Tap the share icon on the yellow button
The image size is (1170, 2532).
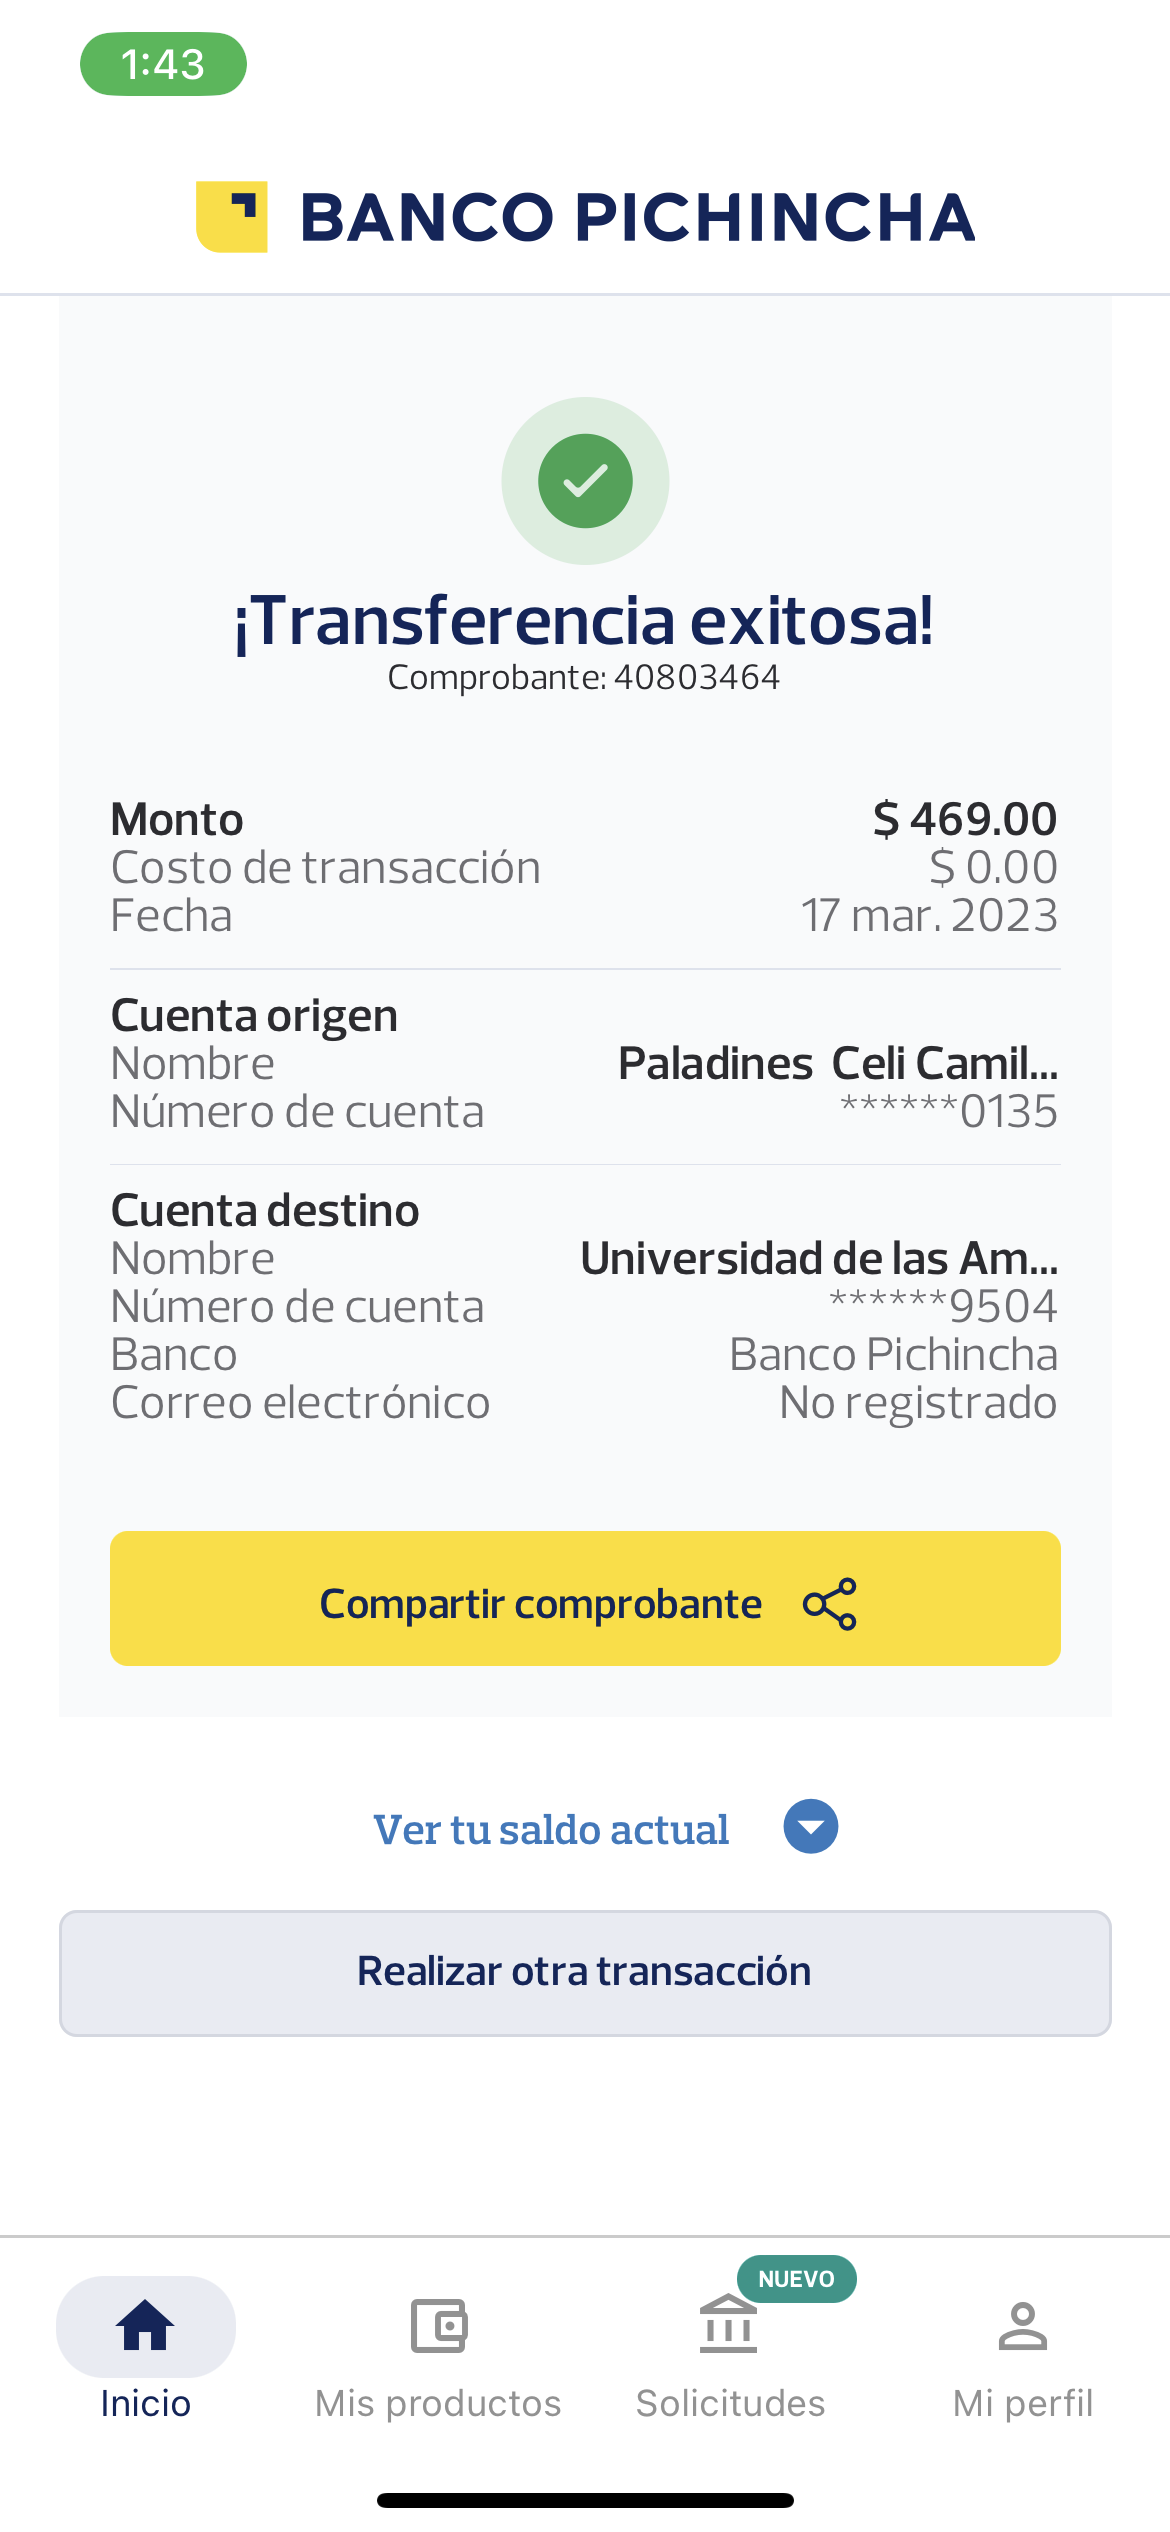[830, 1604]
